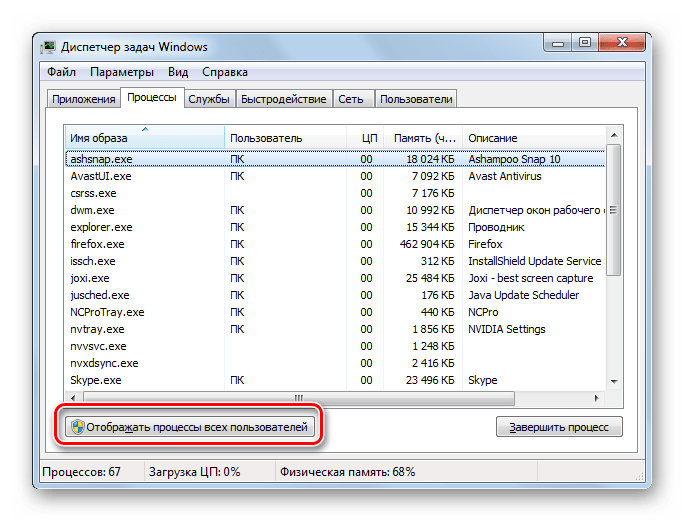Select the NCProTray.exe process
Image resolution: width=685 pixels, height=522 pixels.
pos(335,312)
